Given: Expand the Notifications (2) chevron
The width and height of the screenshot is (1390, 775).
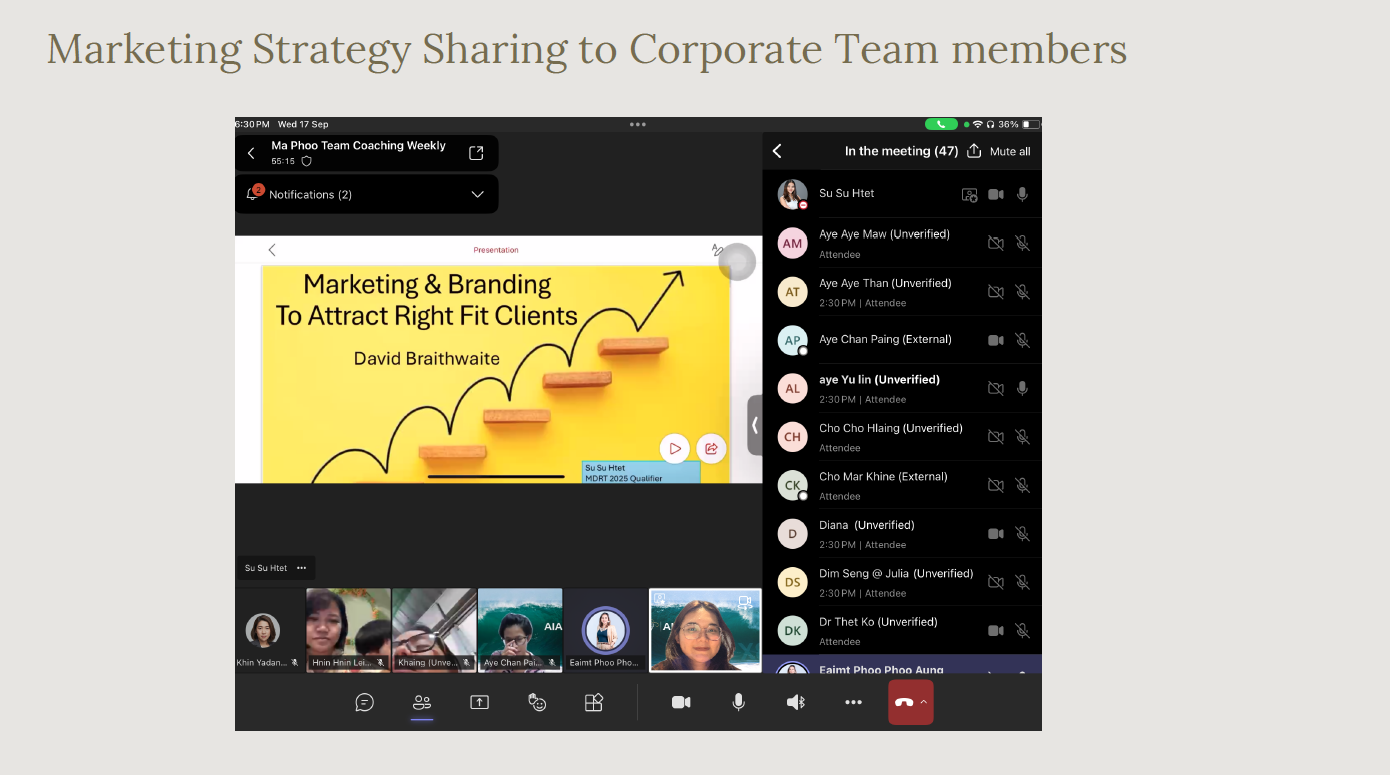Looking at the screenshot, I should tap(477, 194).
